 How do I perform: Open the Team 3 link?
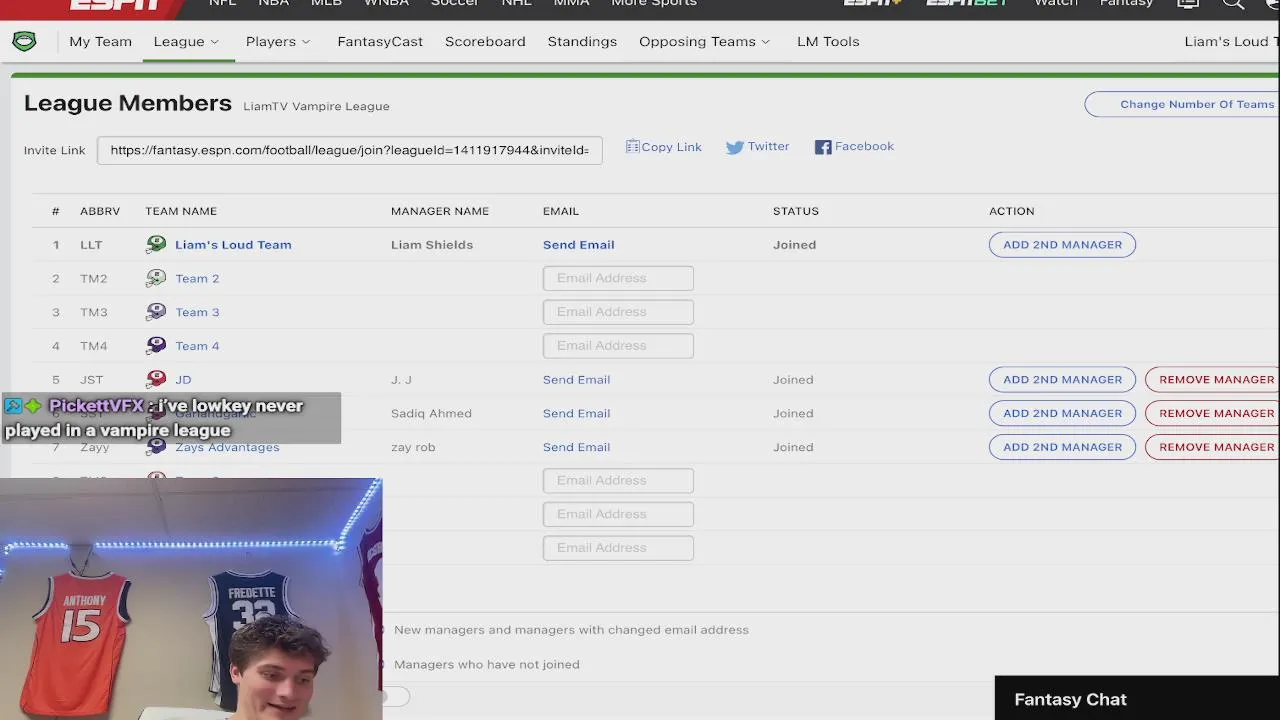197,312
